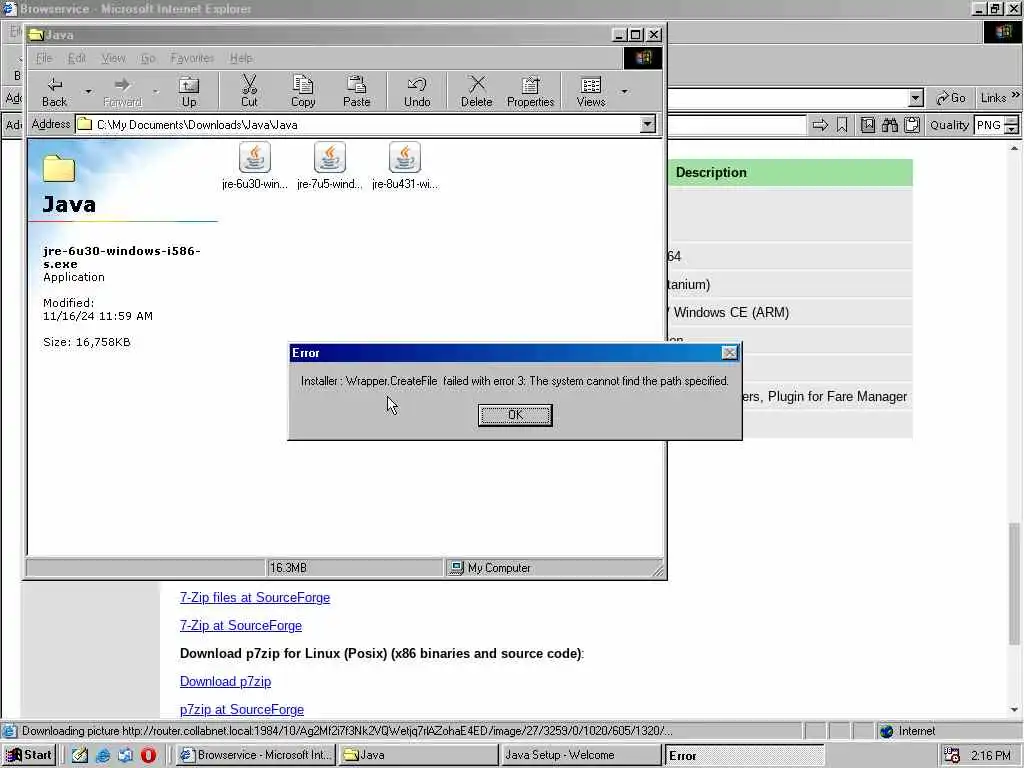This screenshot has width=1024, height=768.
Task: Click the Delete toolbar icon
Action: 477,91
